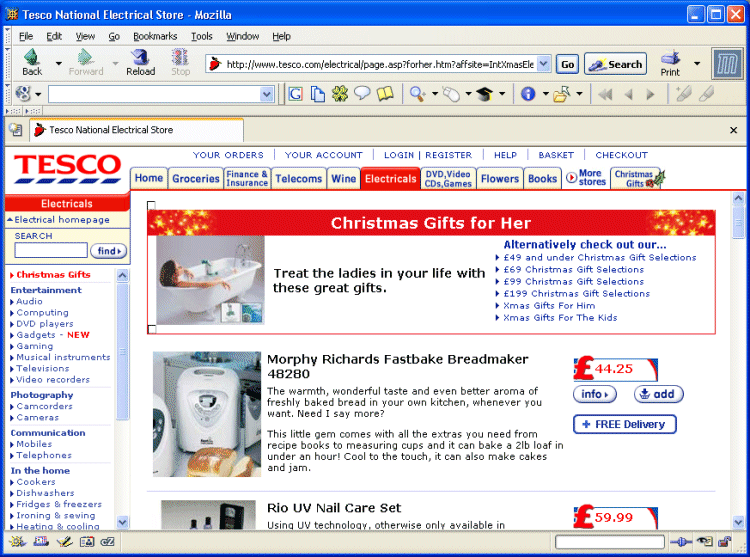Viewport: 750px width, 557px height.
Task: Open the File menu
Action: (26, 36)
